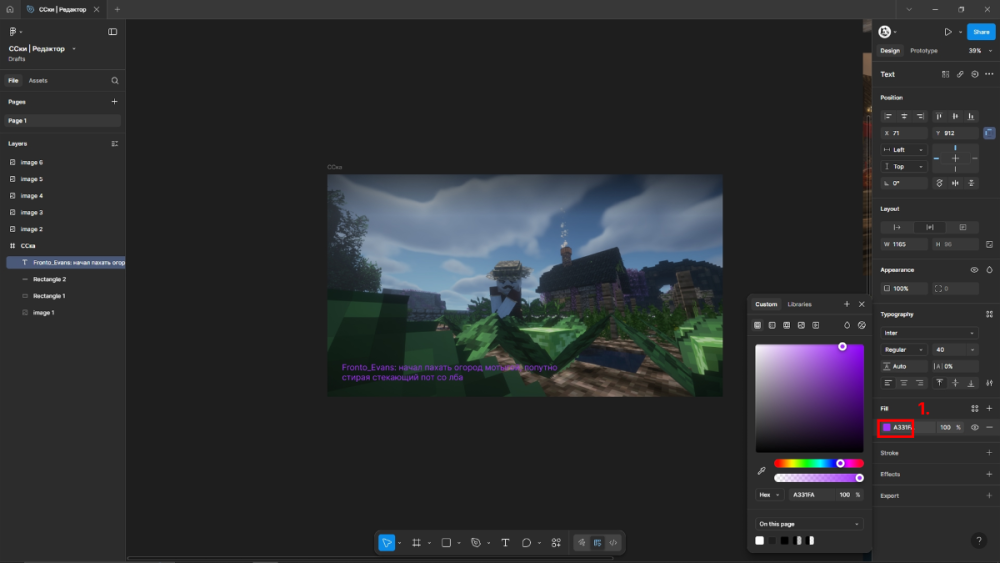
Task: Align text center in Typography section
Action: (x=904, y=382)
